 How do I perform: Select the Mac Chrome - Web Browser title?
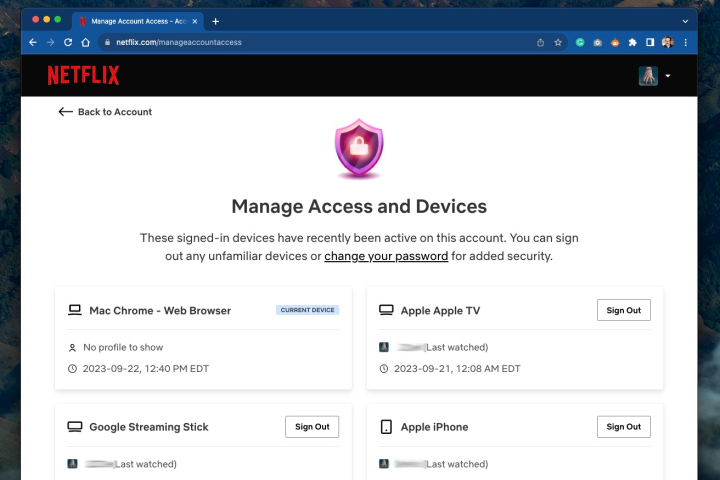[160, 311]
